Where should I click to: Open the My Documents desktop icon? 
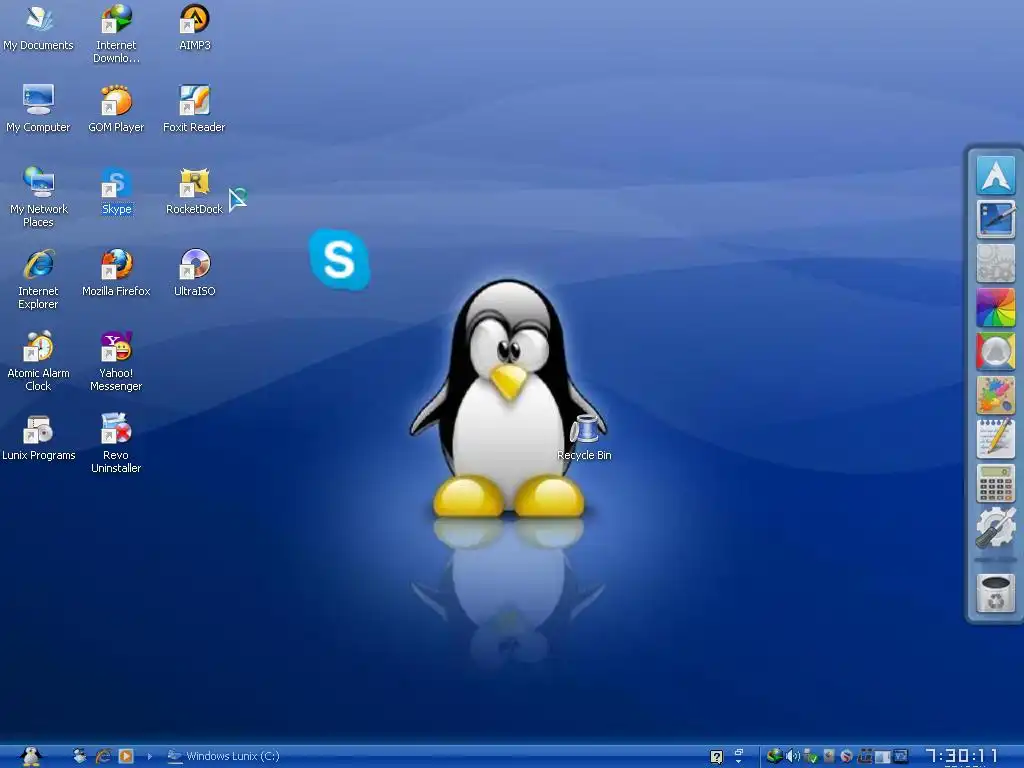click(x=39, y=29)
